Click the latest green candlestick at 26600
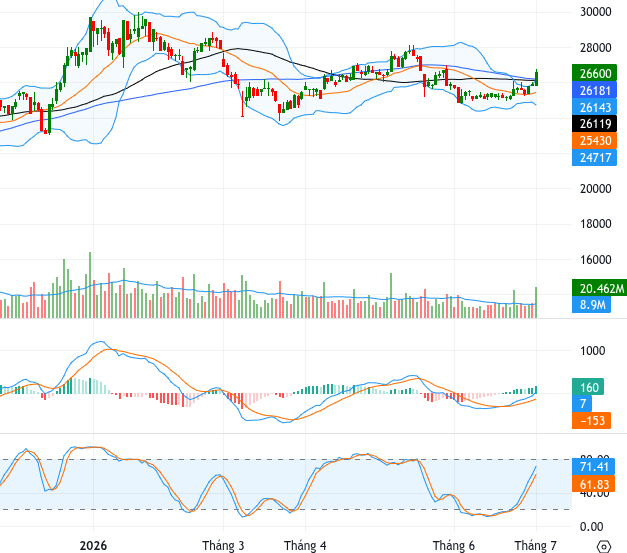The height and width of the screenshot is (553, 627). click(536, 78)
